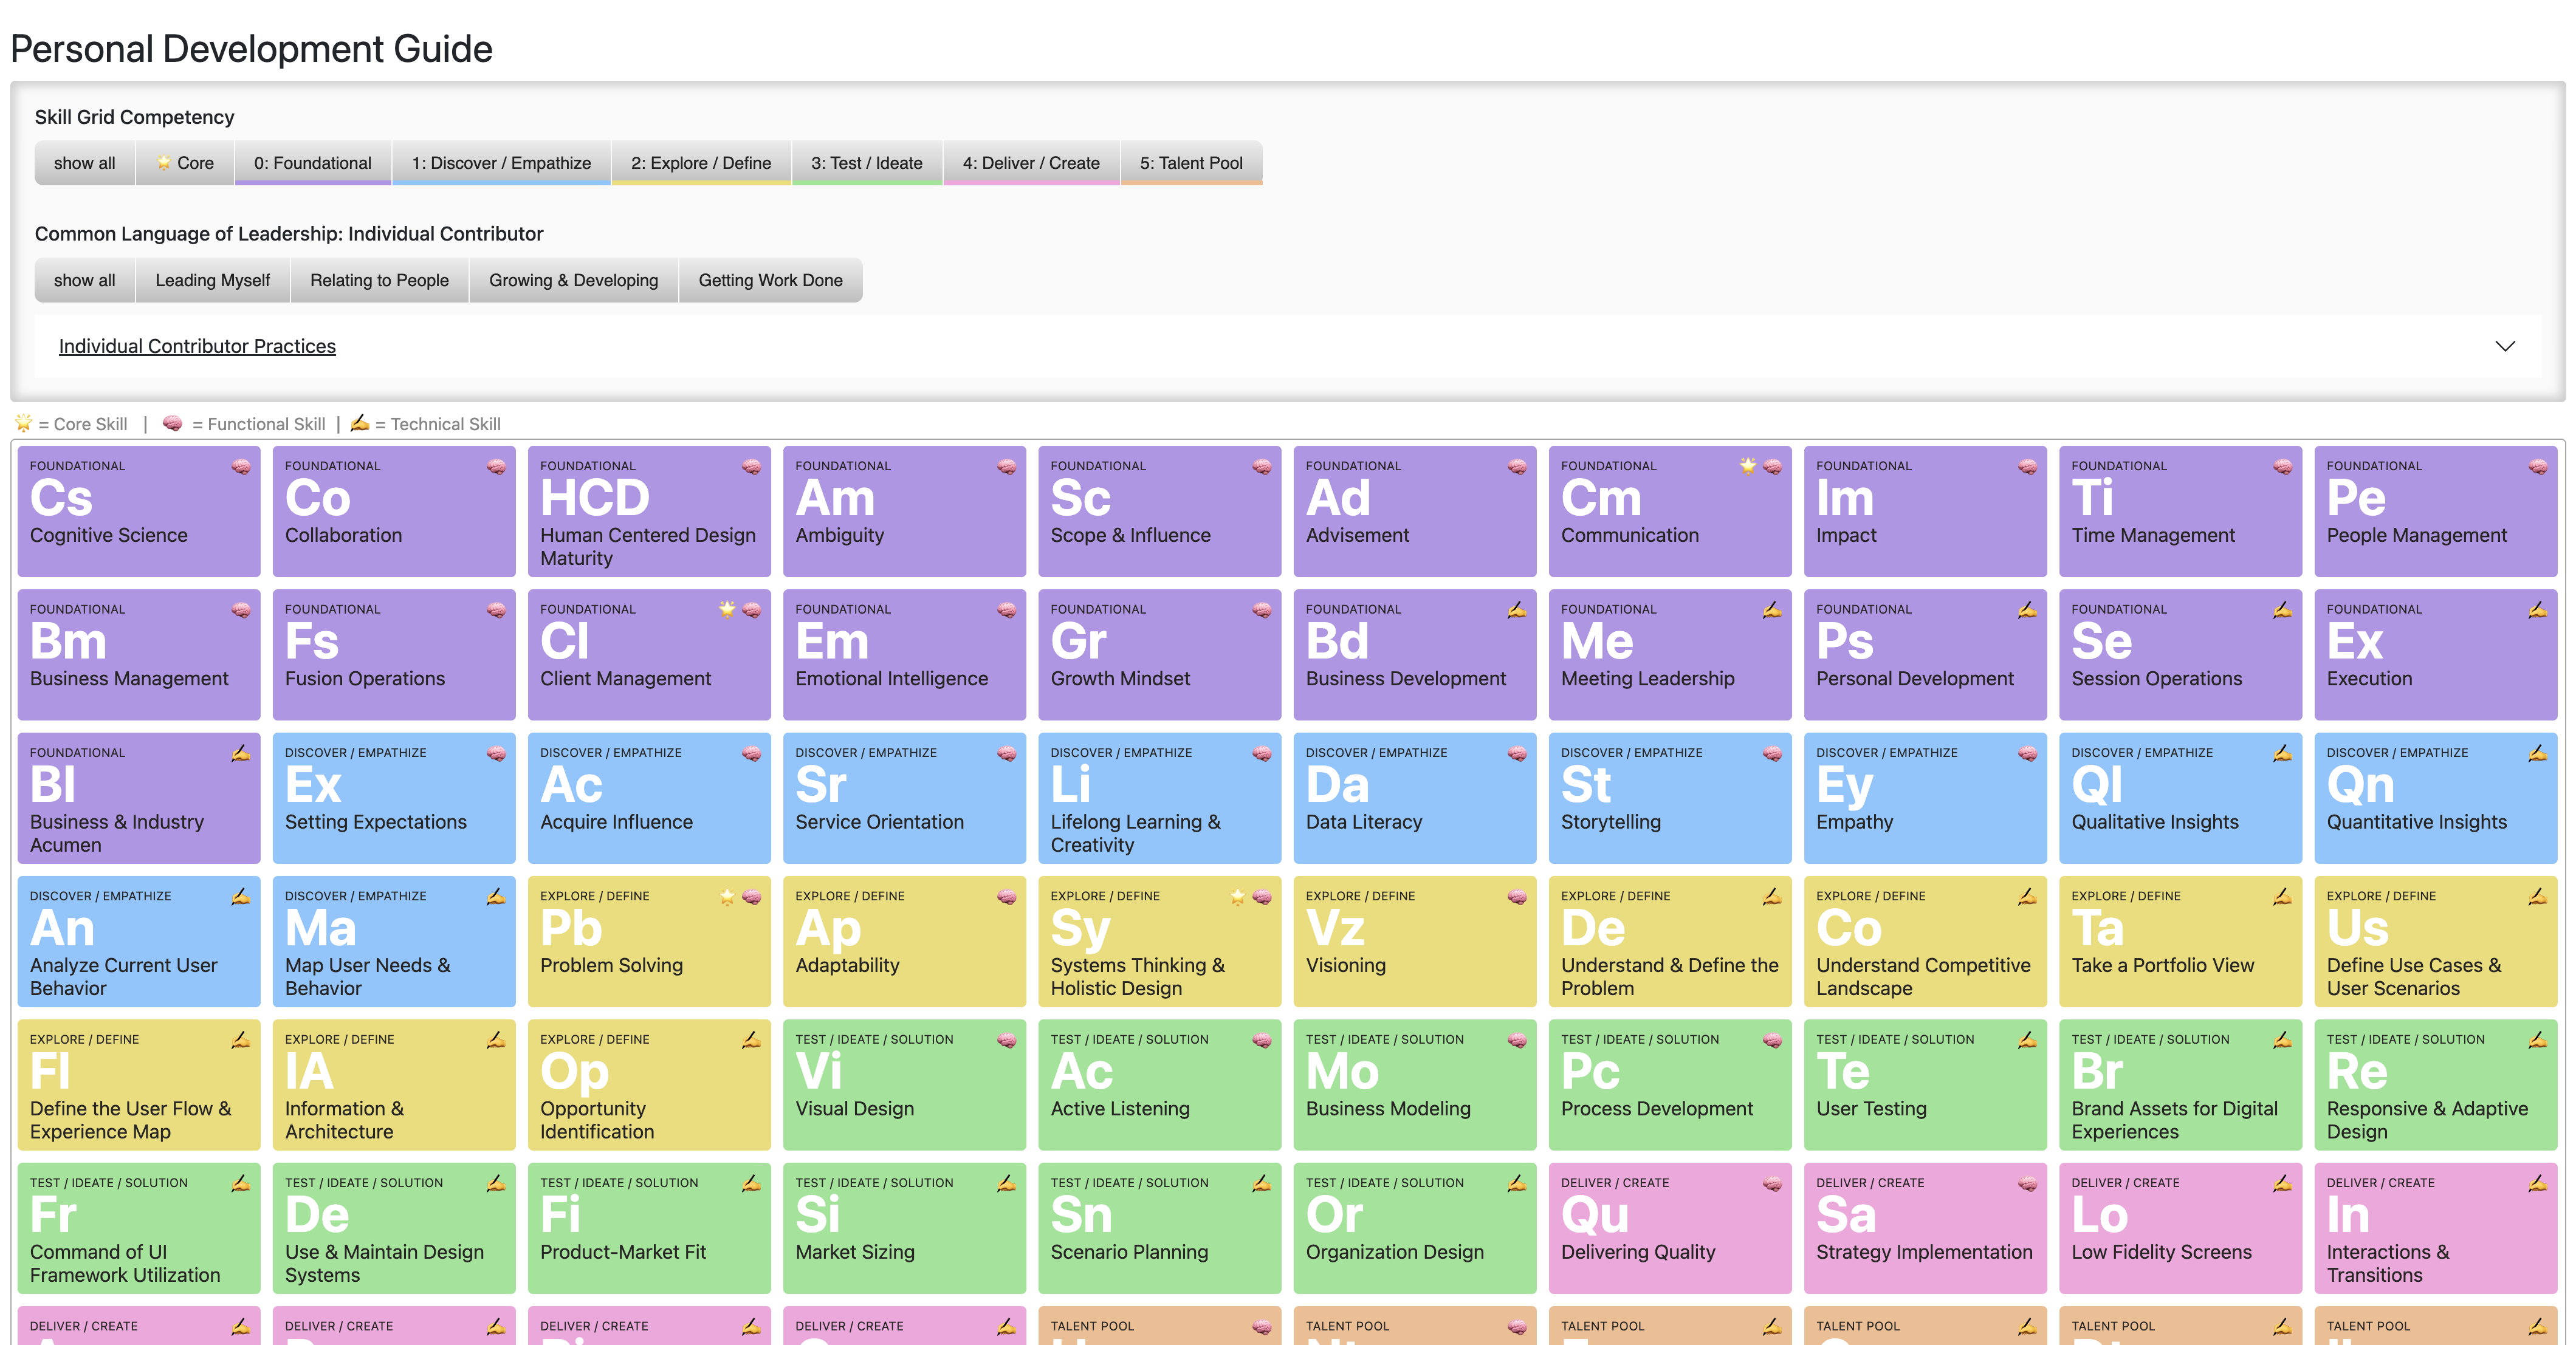The width and height of the screenshot is (2576, 1345).
Task: Open the Human Centered Design Maturity tile
Action: (x=648, y=511)
